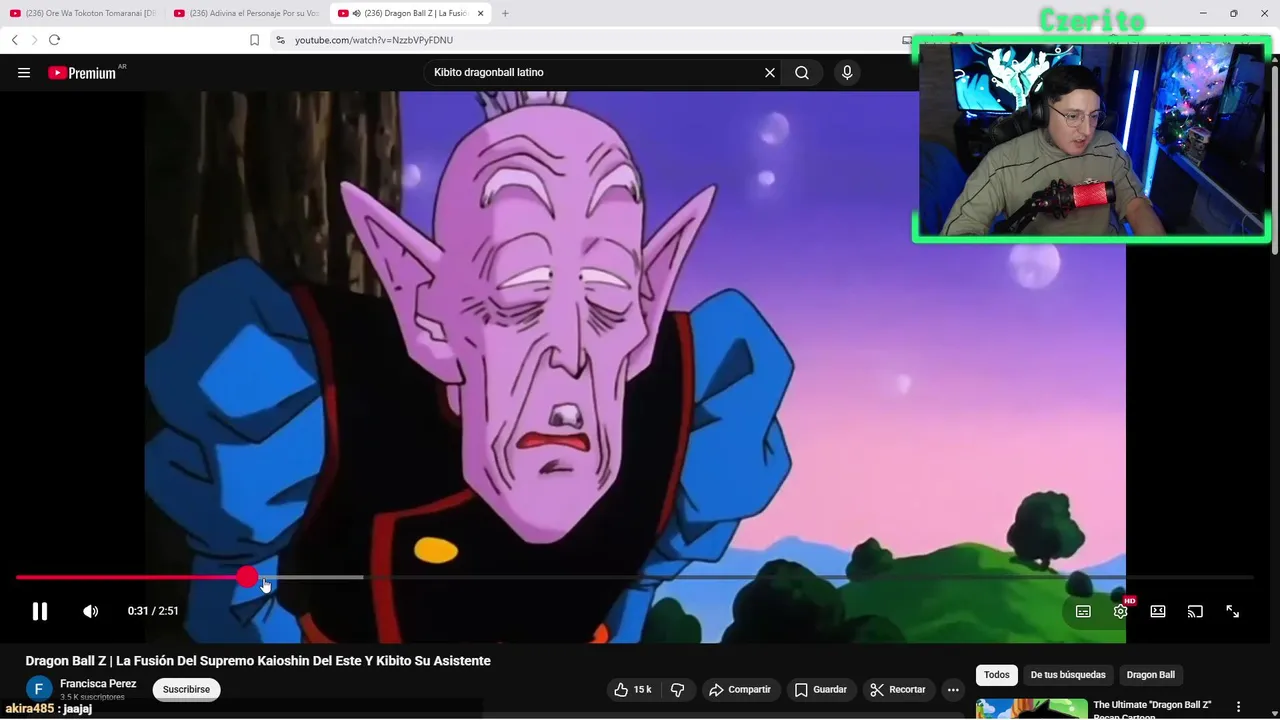
Task: Click the search magnifier button
Action: [802, 73]
